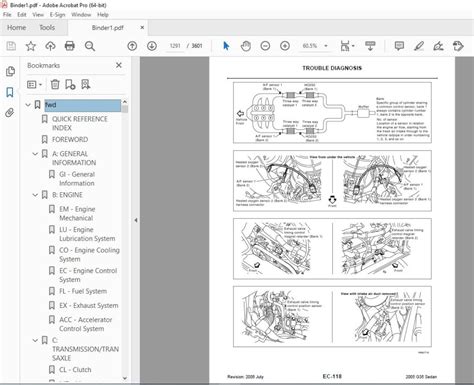Open EC - Engine Control System bookmark
Screen dimensions: 474x385
coord(88,275)
